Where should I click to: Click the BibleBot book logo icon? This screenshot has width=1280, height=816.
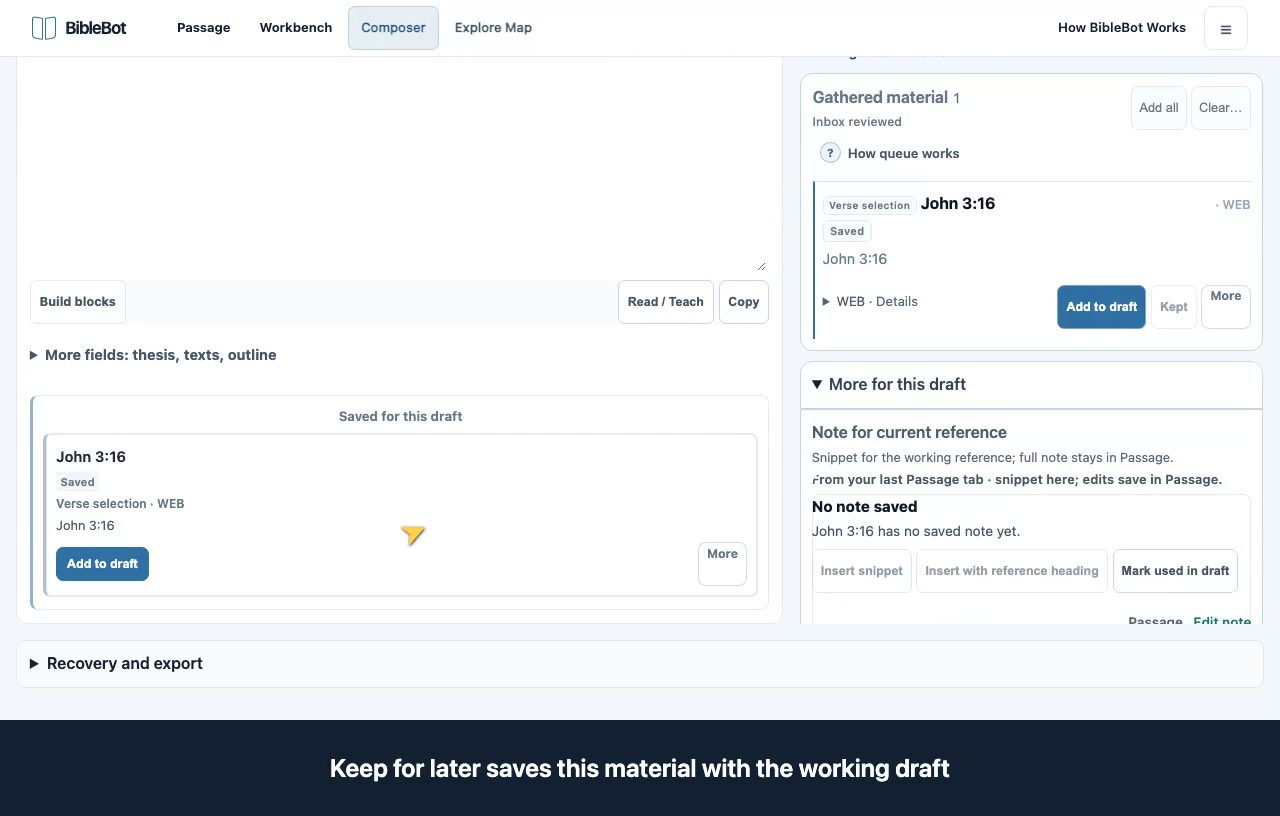click(43, 28)
